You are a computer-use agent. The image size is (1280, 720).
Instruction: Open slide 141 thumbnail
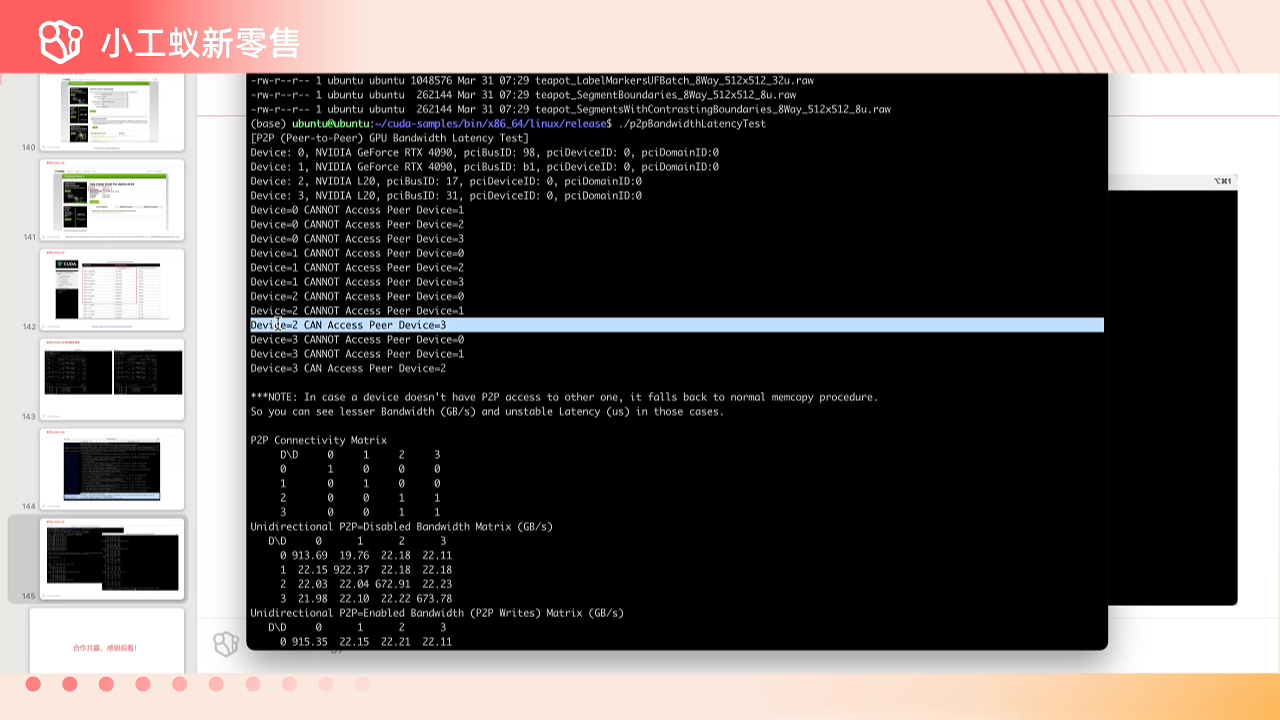tap(112, 200)
